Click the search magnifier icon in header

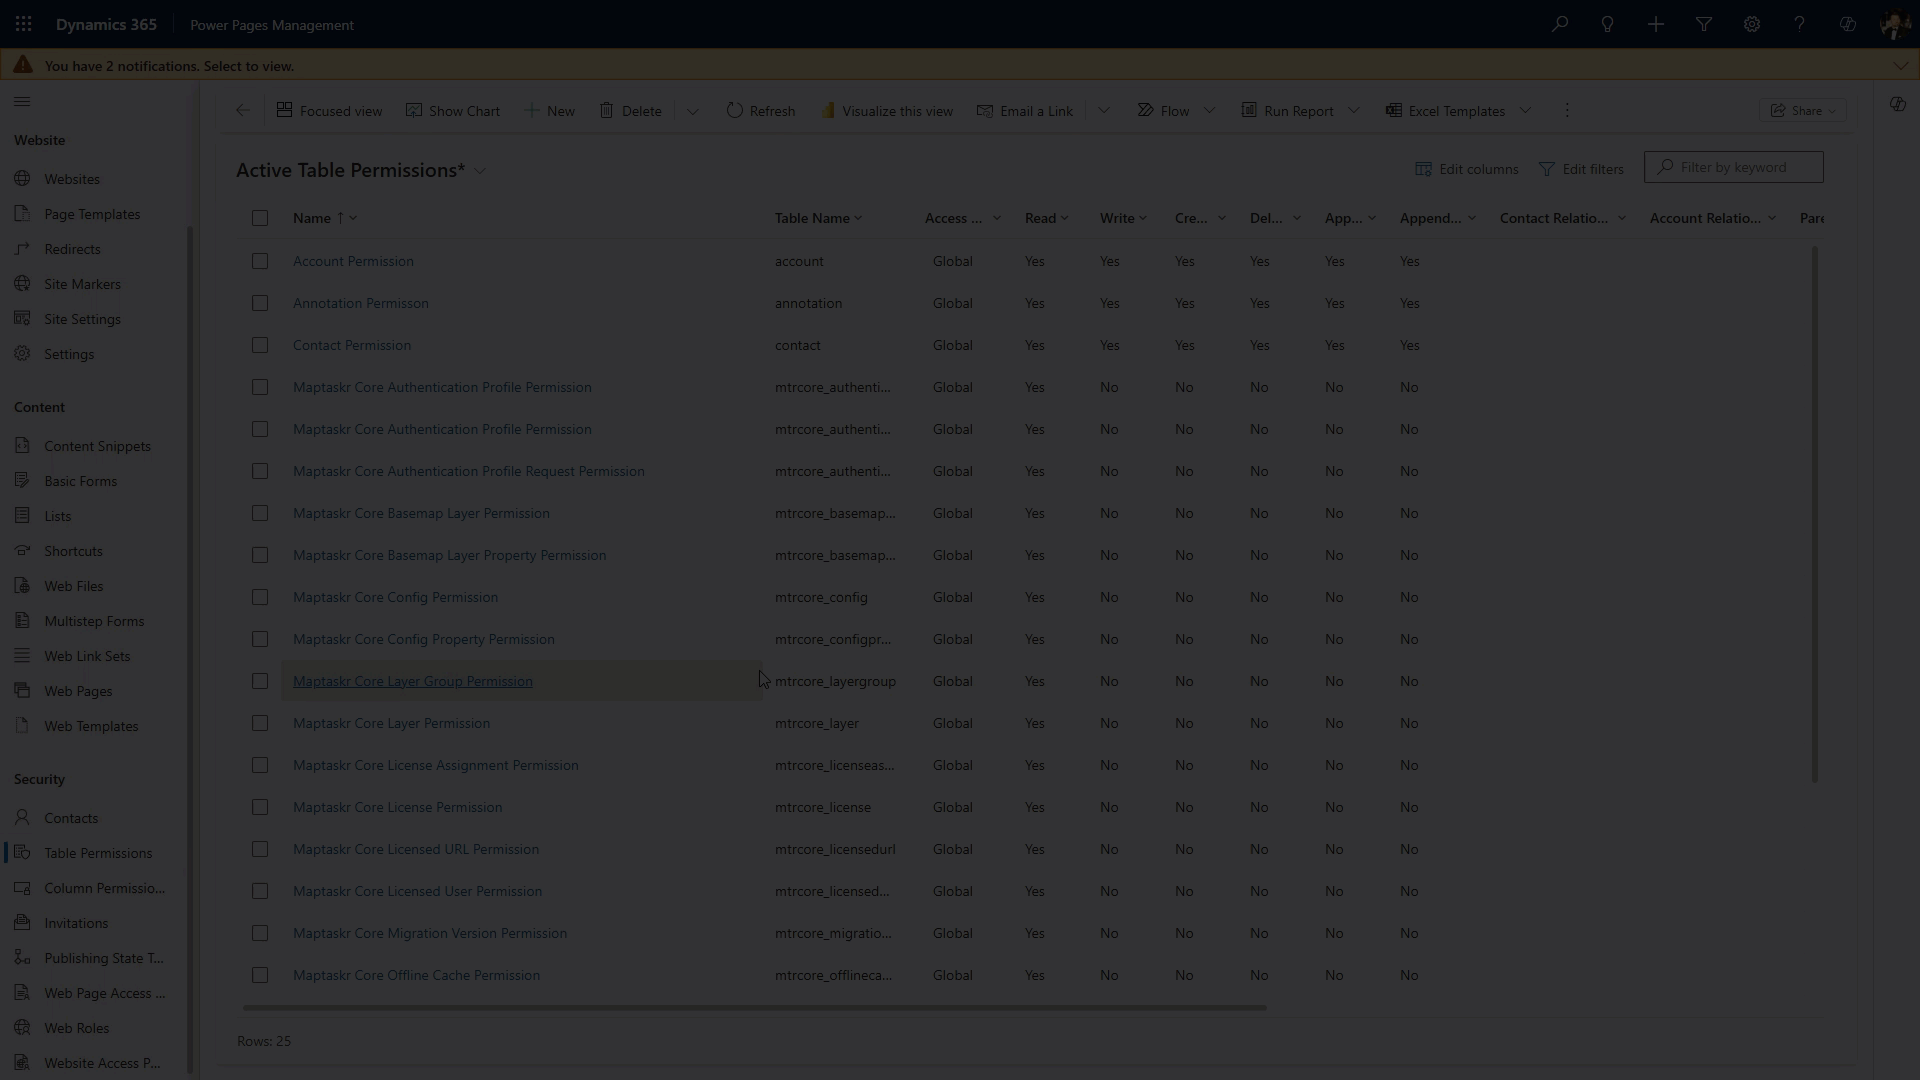click(x=1560, y=24)
